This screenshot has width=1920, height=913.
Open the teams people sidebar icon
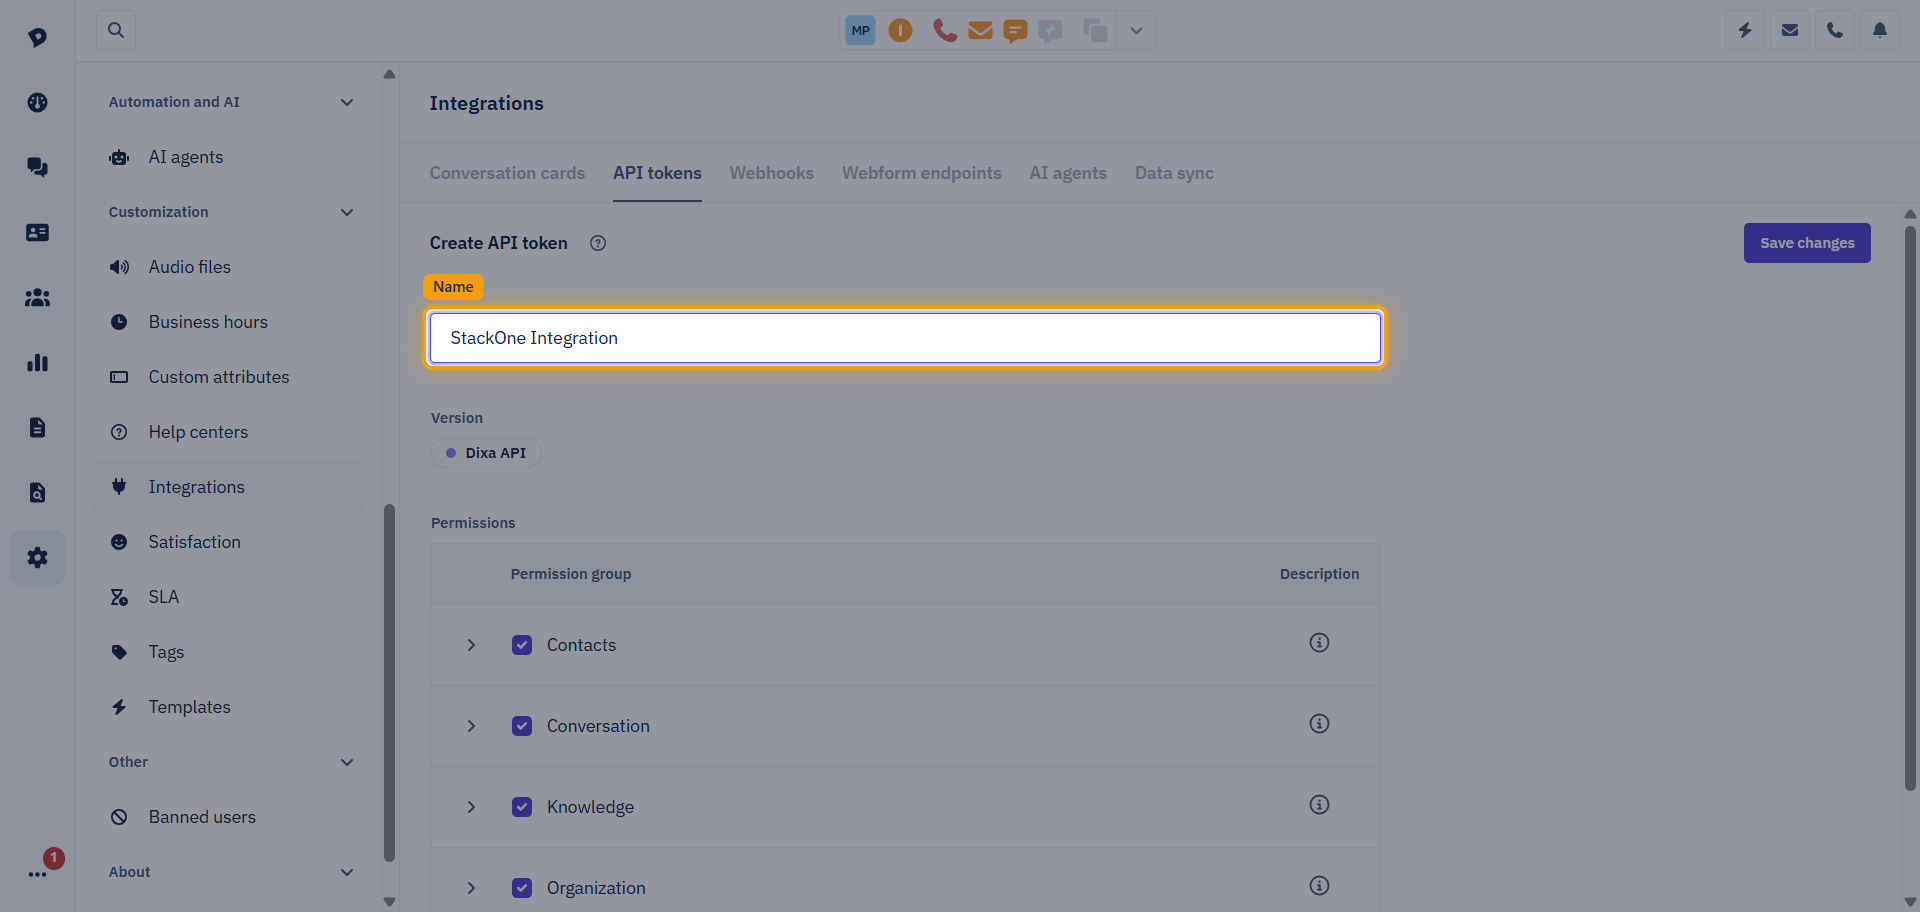[37, 297]
